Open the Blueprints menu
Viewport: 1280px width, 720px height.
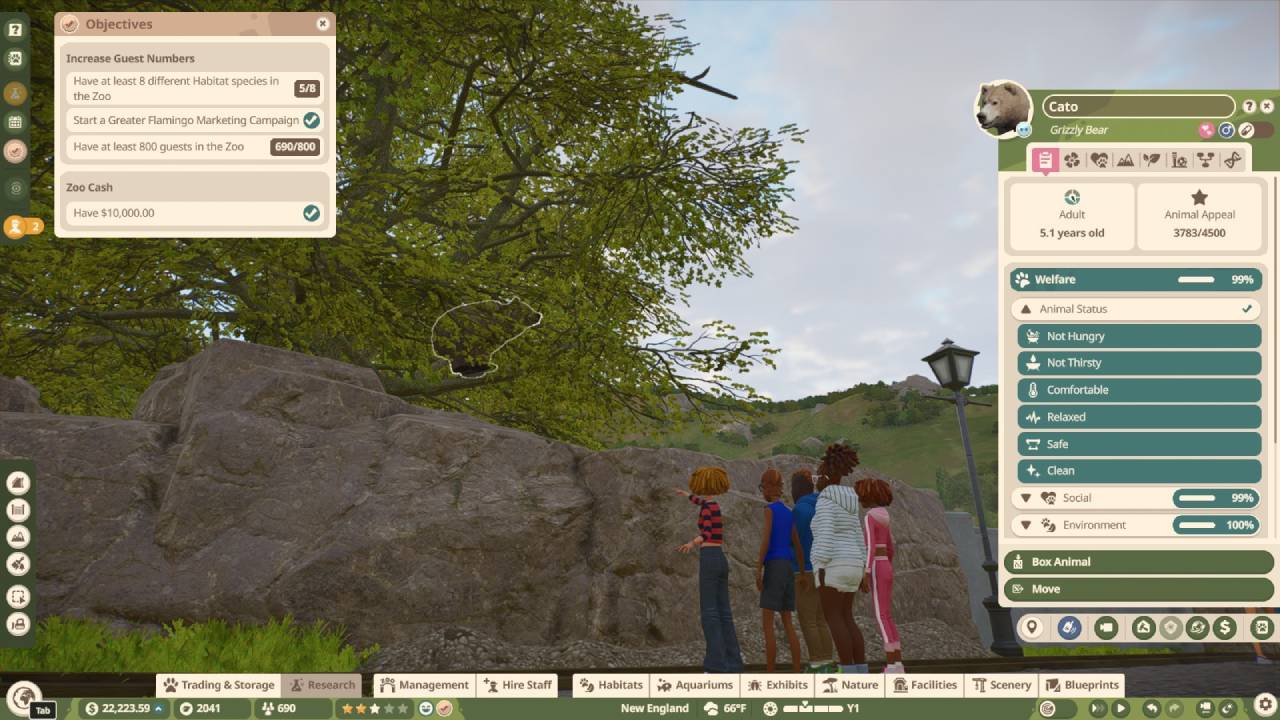(1081, 685)
